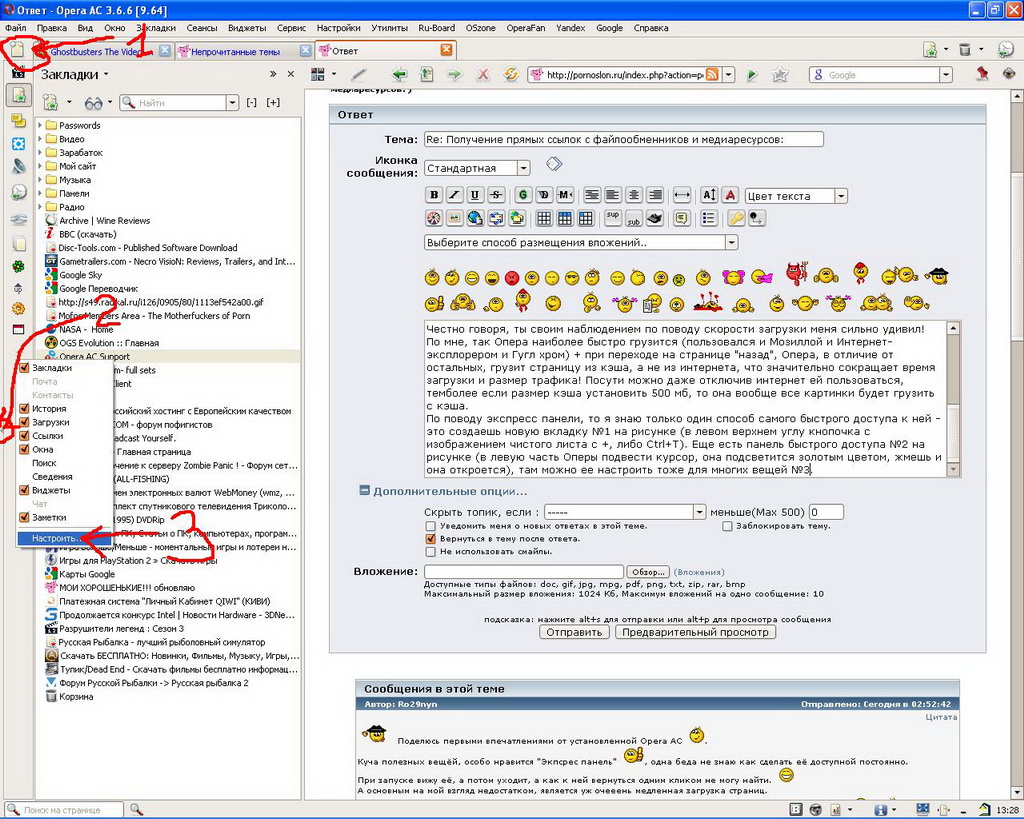Apply italic formatting in the reply editor
Image resolution: width=1024 pixels, height=819 pixels.
point(455,195)
